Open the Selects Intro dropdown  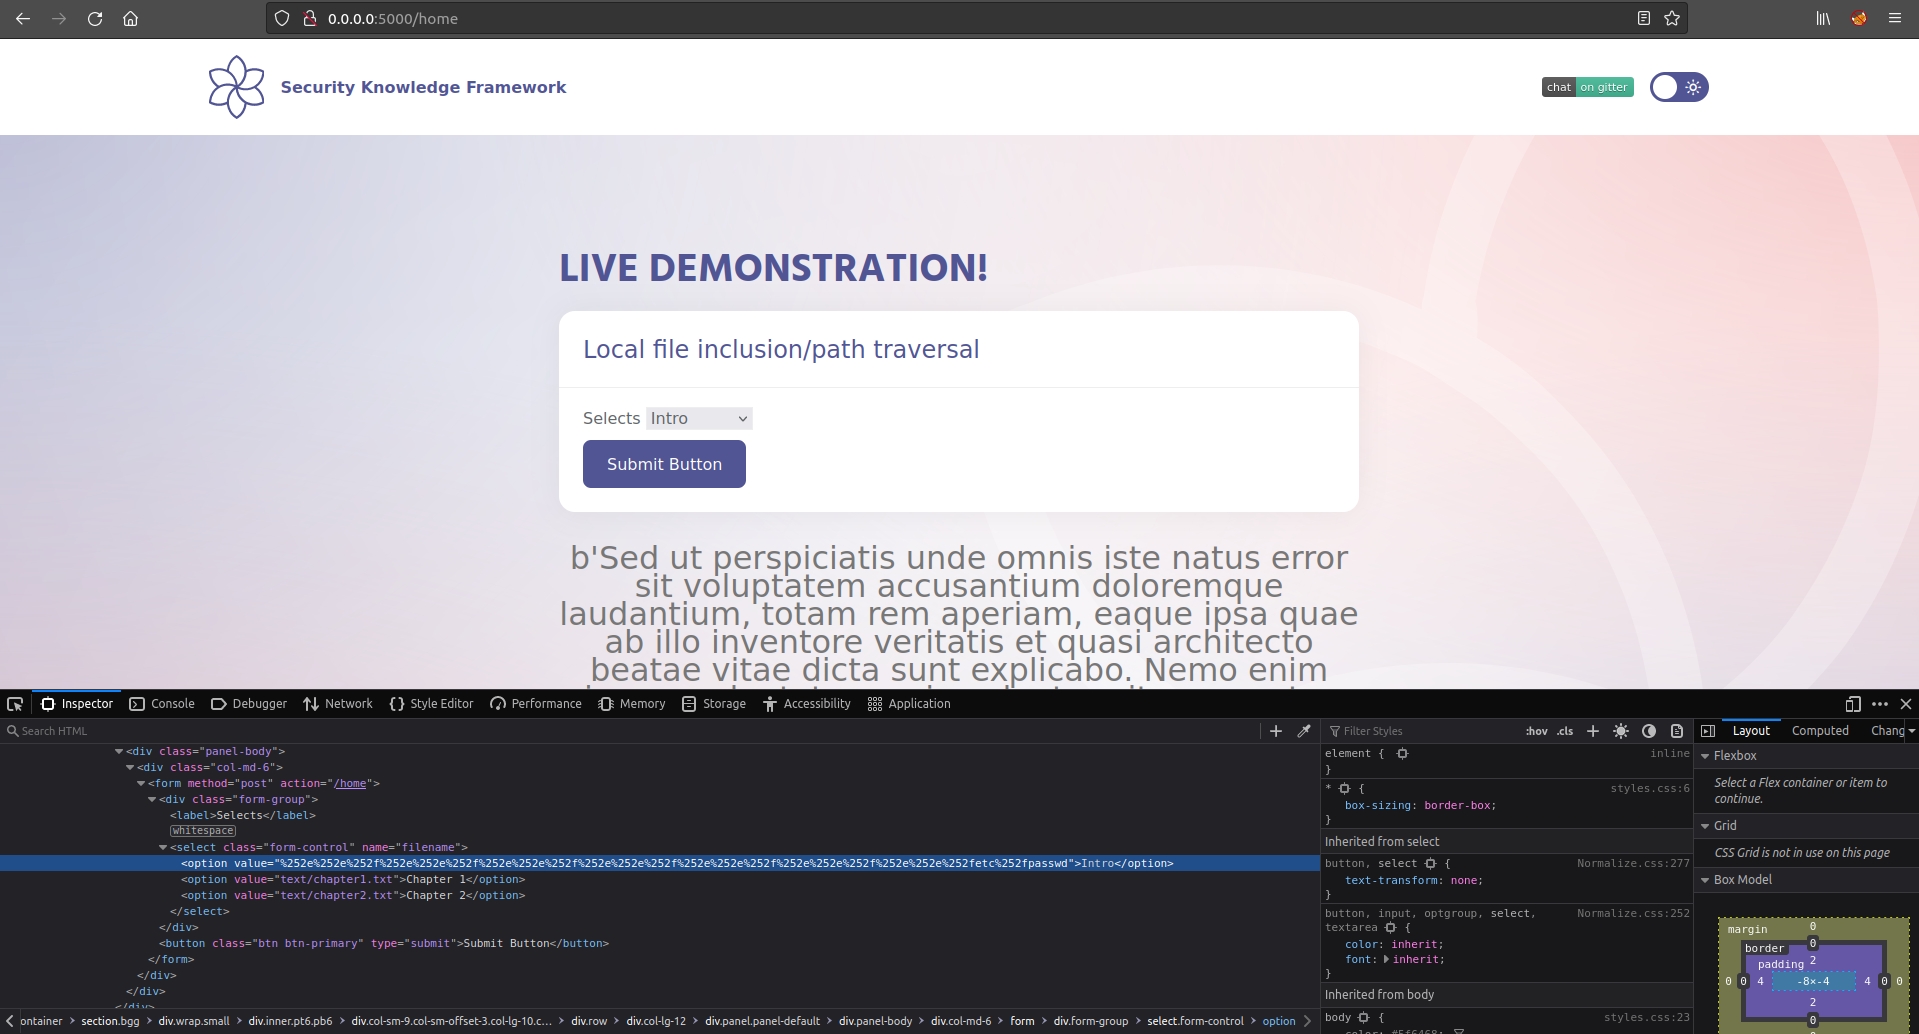coord(699,418)
